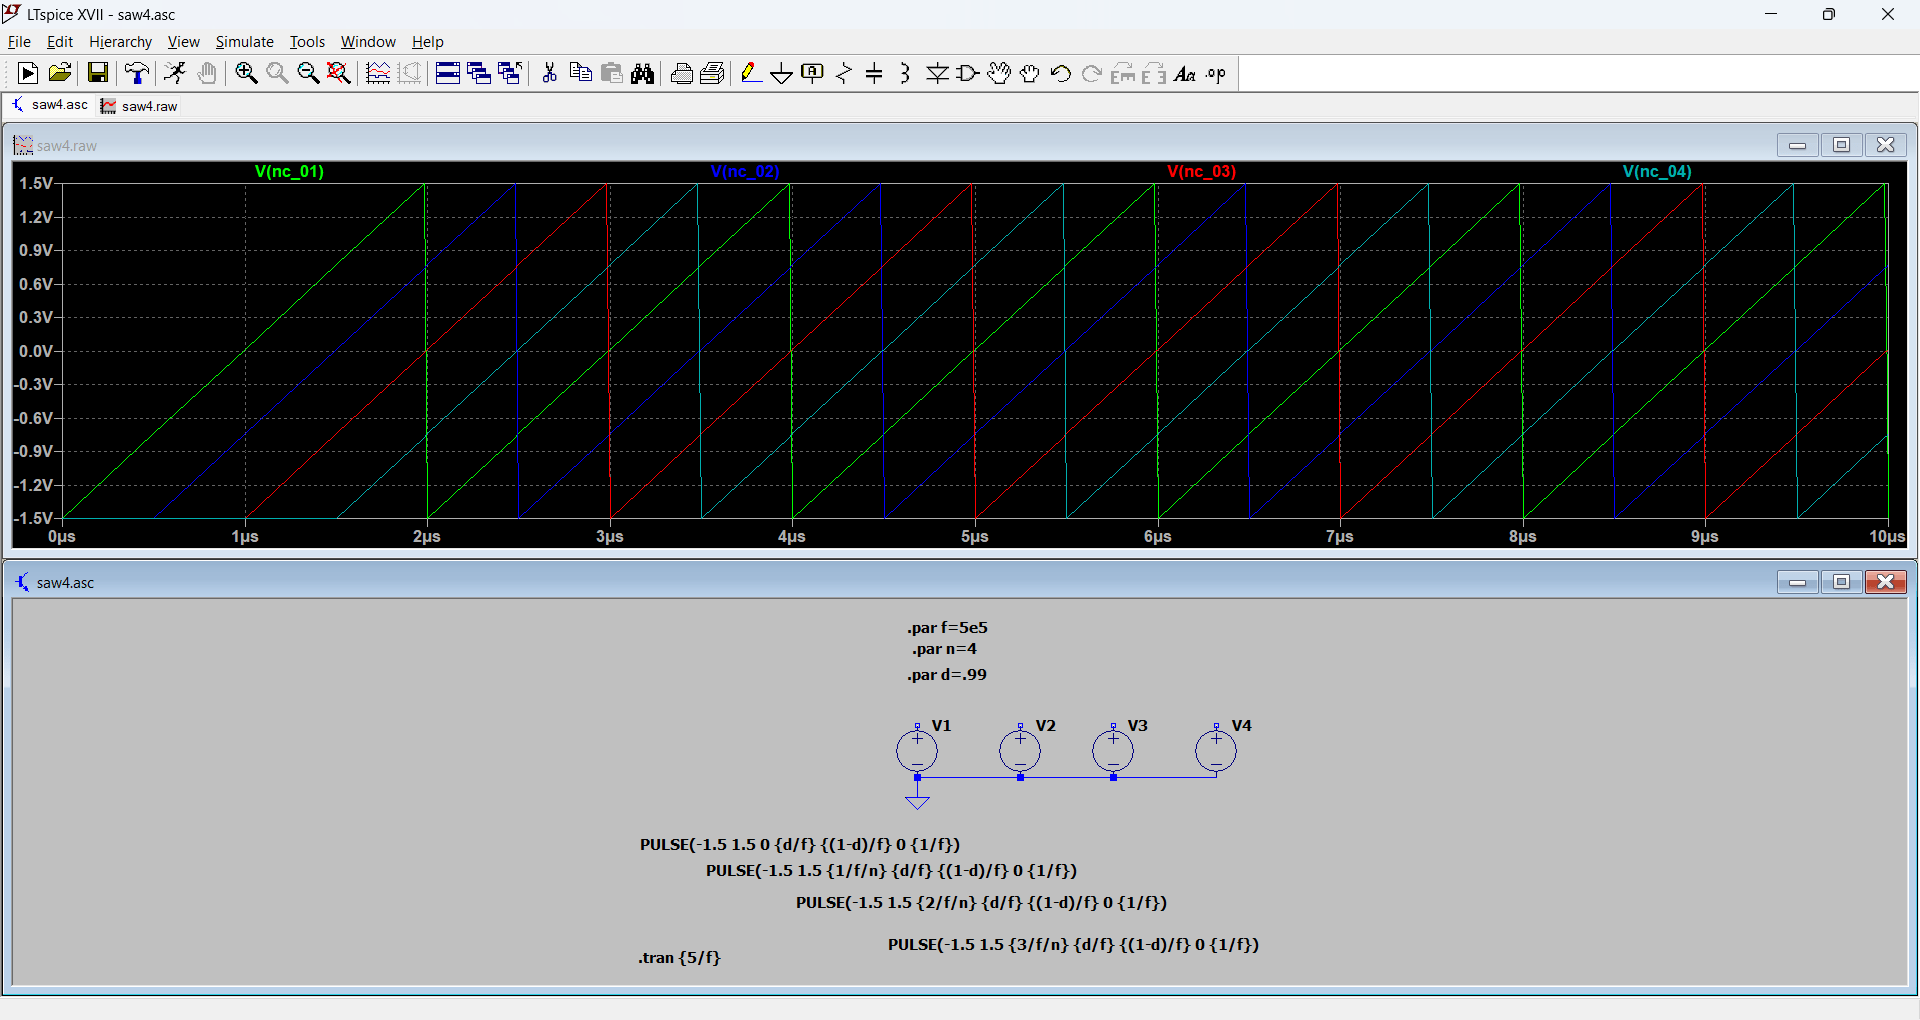Halt simulation with the hand icon
Viewport: 1920px width, 1020px height.
207,73
